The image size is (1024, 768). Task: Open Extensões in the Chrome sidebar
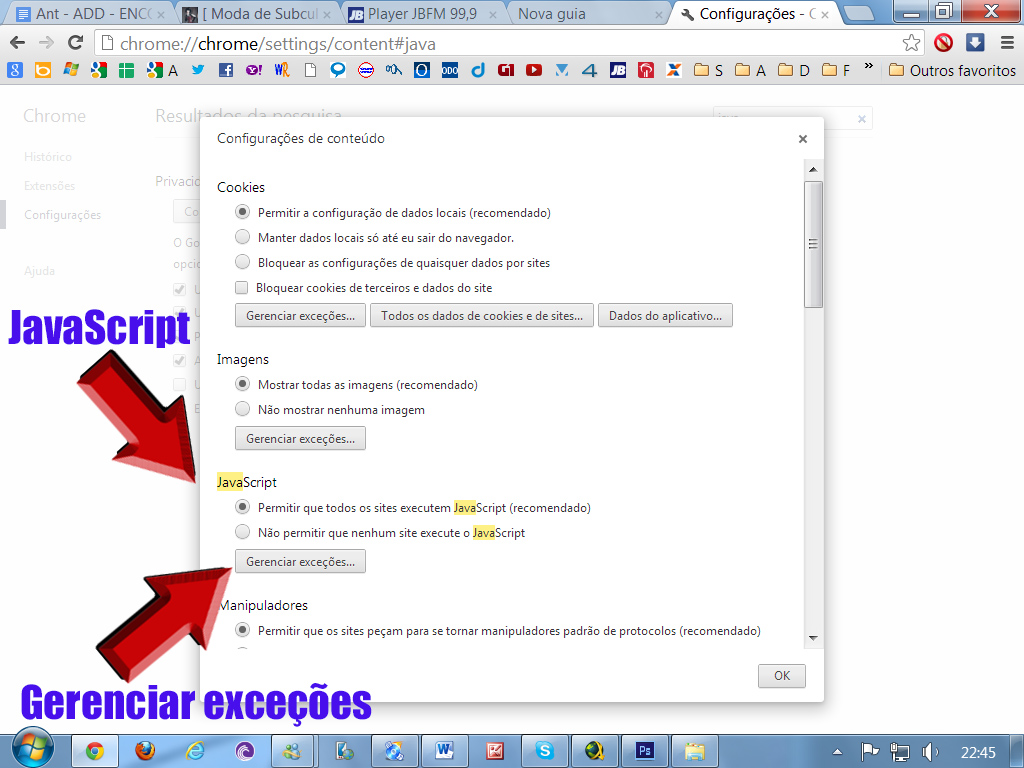pos(50,186)
